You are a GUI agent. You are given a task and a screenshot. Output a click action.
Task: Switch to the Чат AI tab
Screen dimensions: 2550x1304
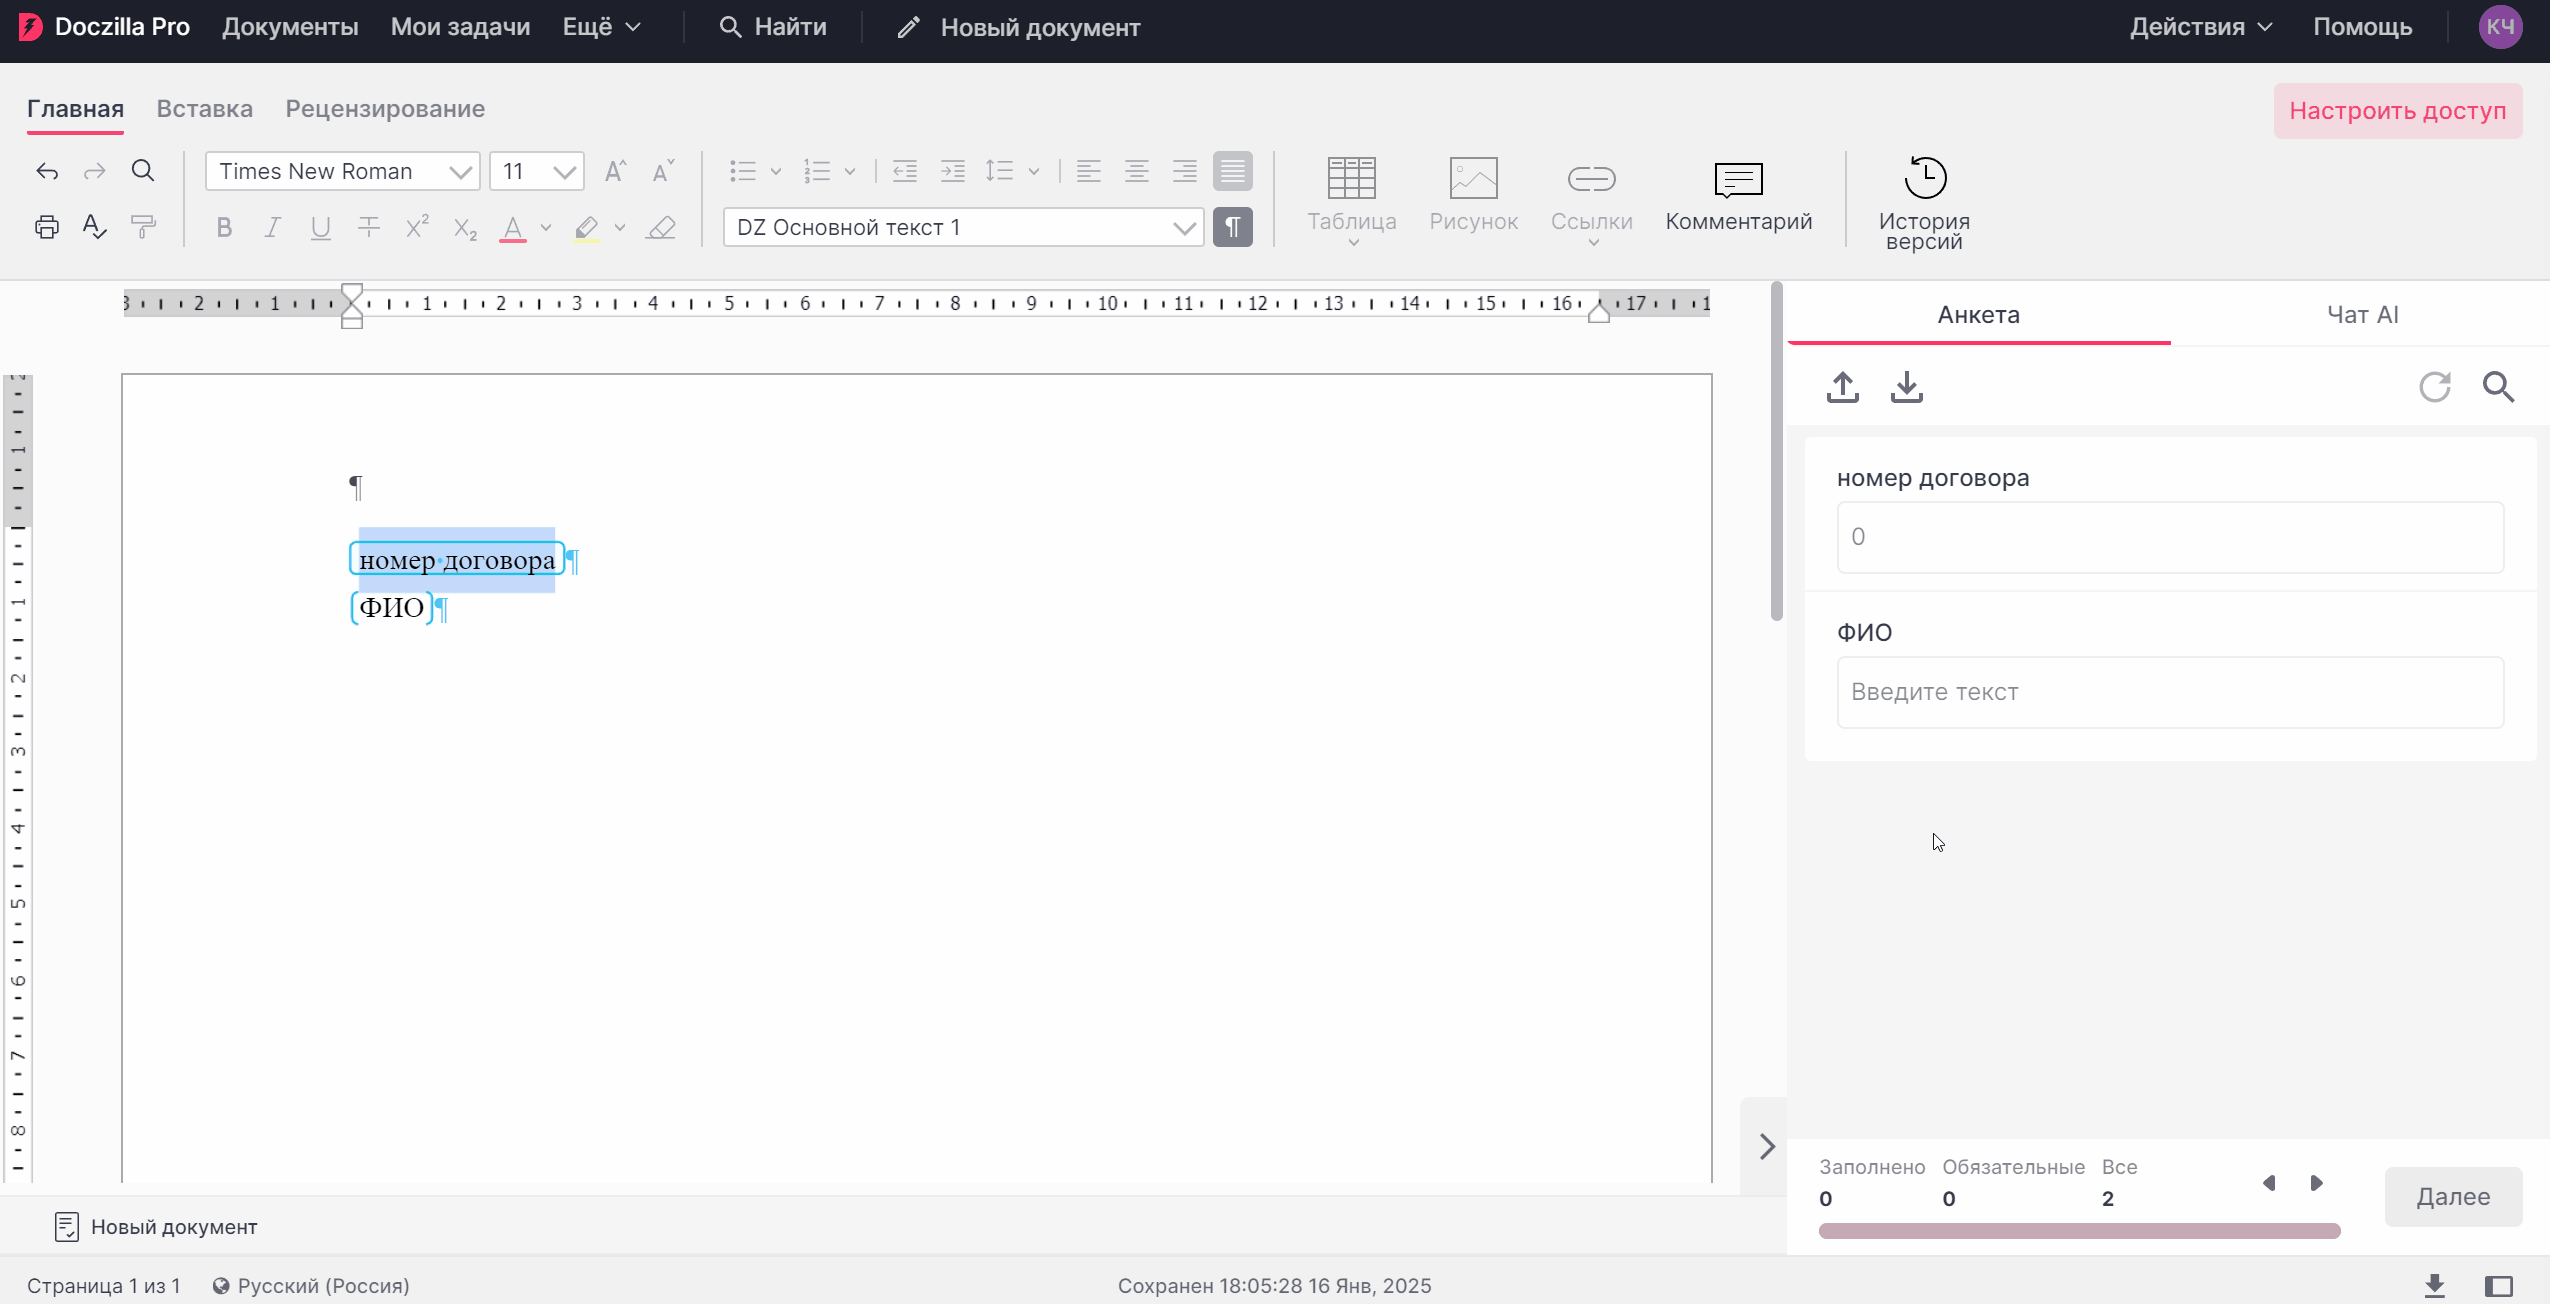pyautogui.click(x=2362, y=315)
